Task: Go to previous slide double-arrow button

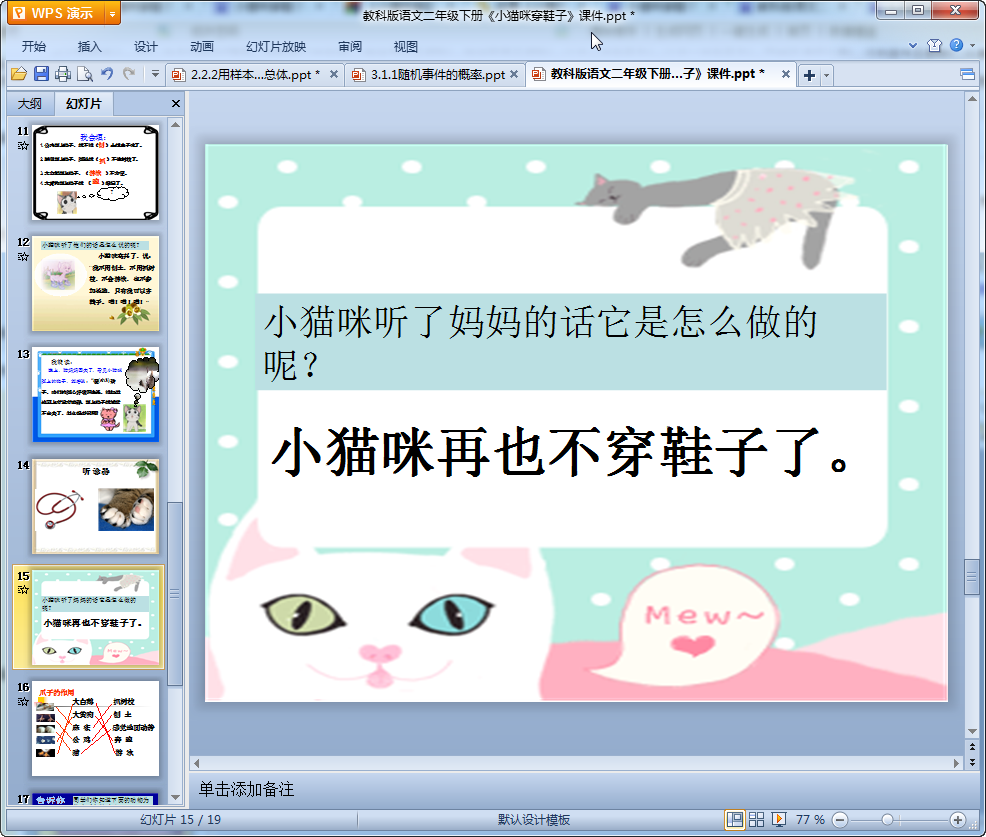Action: coord(972,747)
